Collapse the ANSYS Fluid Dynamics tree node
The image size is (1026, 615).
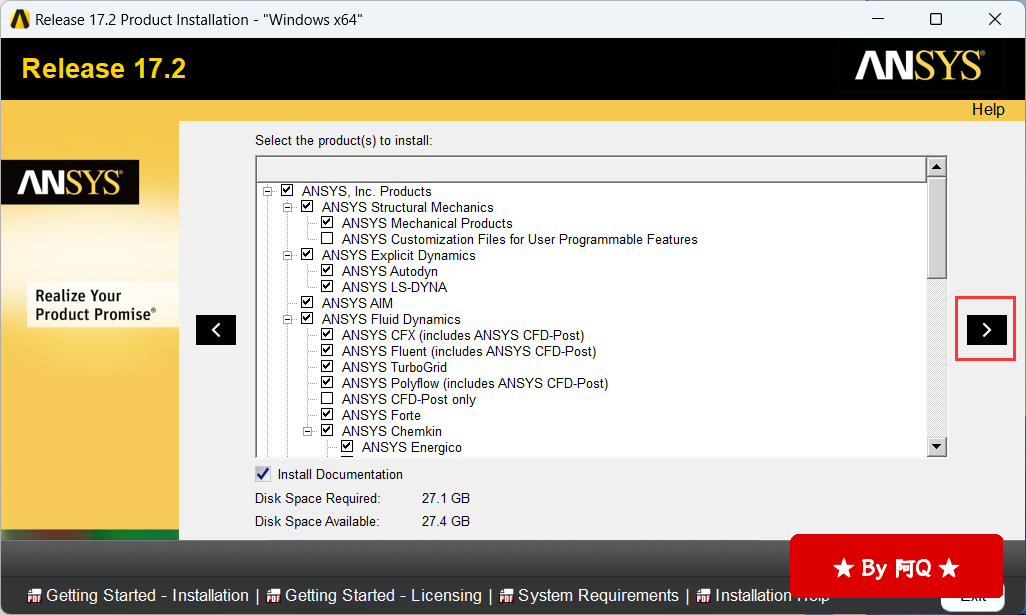(x=287, y=319)
